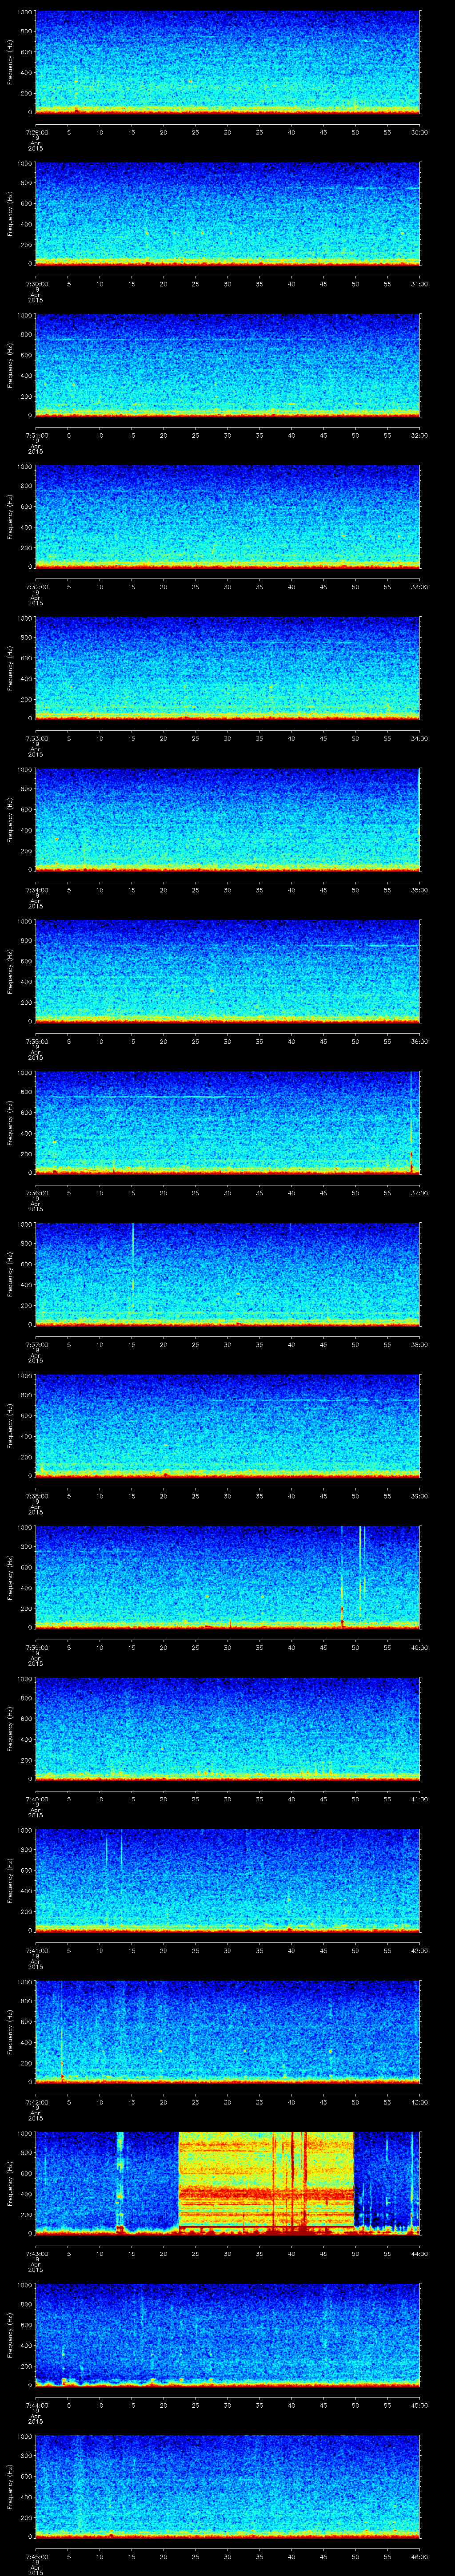Click the 1000 frequency tick of the 7:29:00 panel
455x2576 pixels.
(24, 13)
